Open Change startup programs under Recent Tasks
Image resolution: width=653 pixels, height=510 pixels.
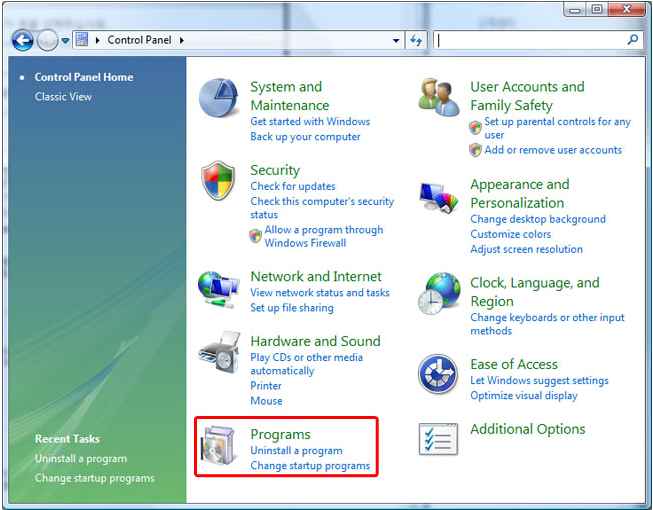click(95, 478)
